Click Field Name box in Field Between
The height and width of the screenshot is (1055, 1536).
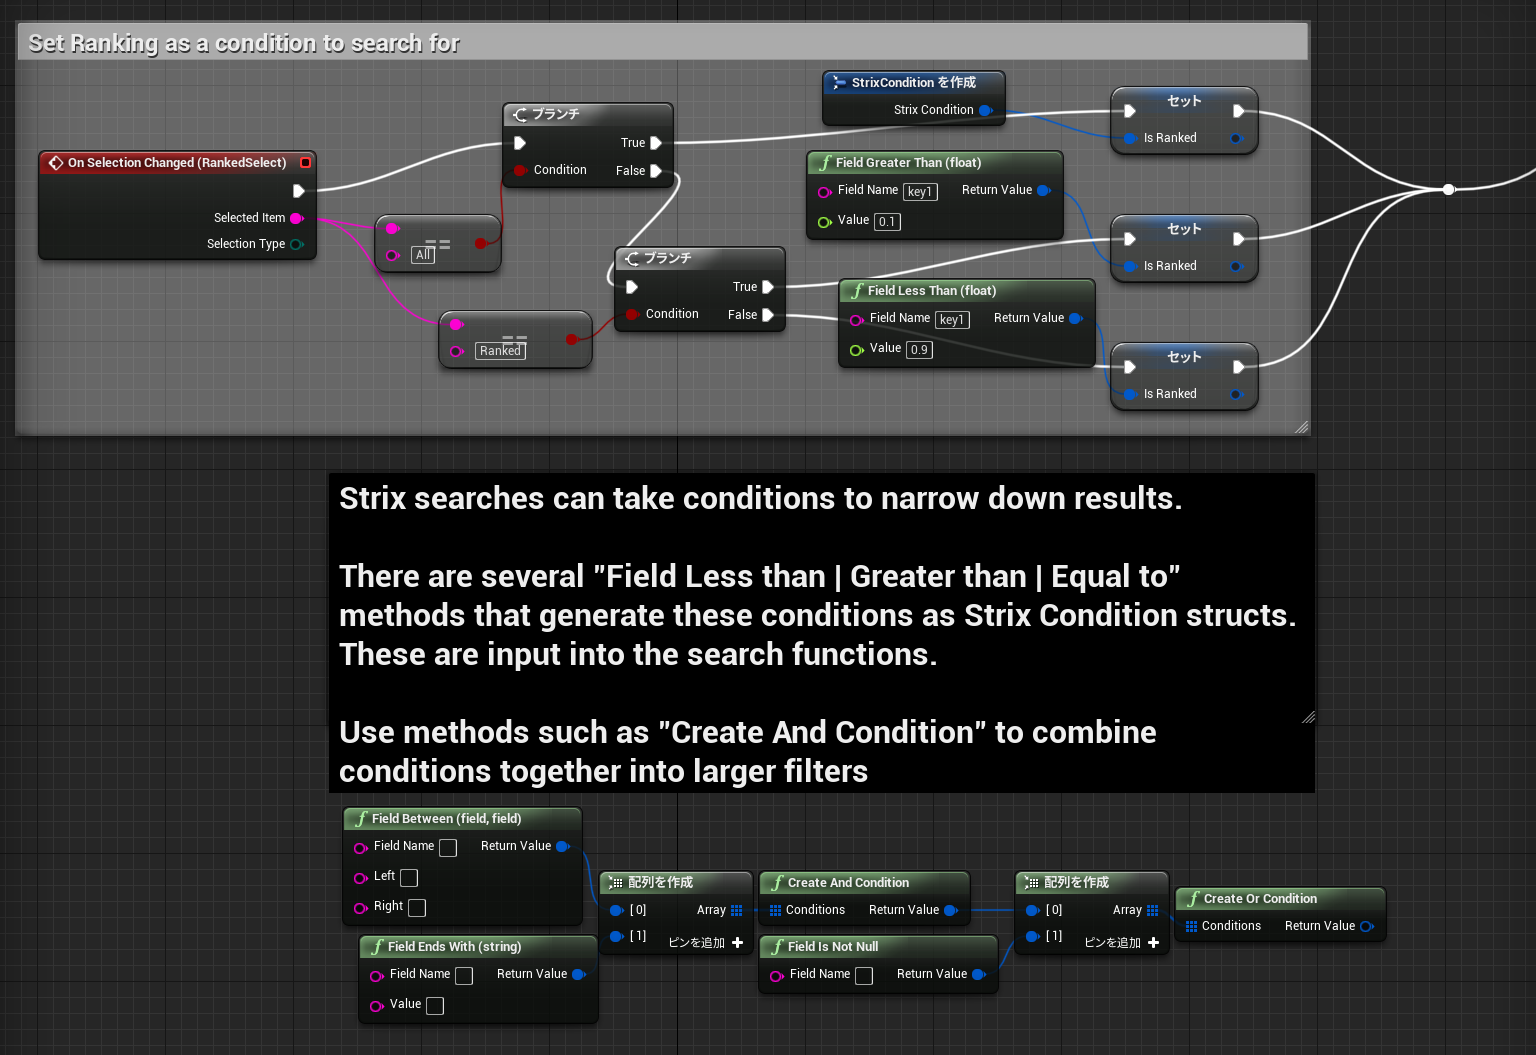pyautogui.click(x=448, y=848)
